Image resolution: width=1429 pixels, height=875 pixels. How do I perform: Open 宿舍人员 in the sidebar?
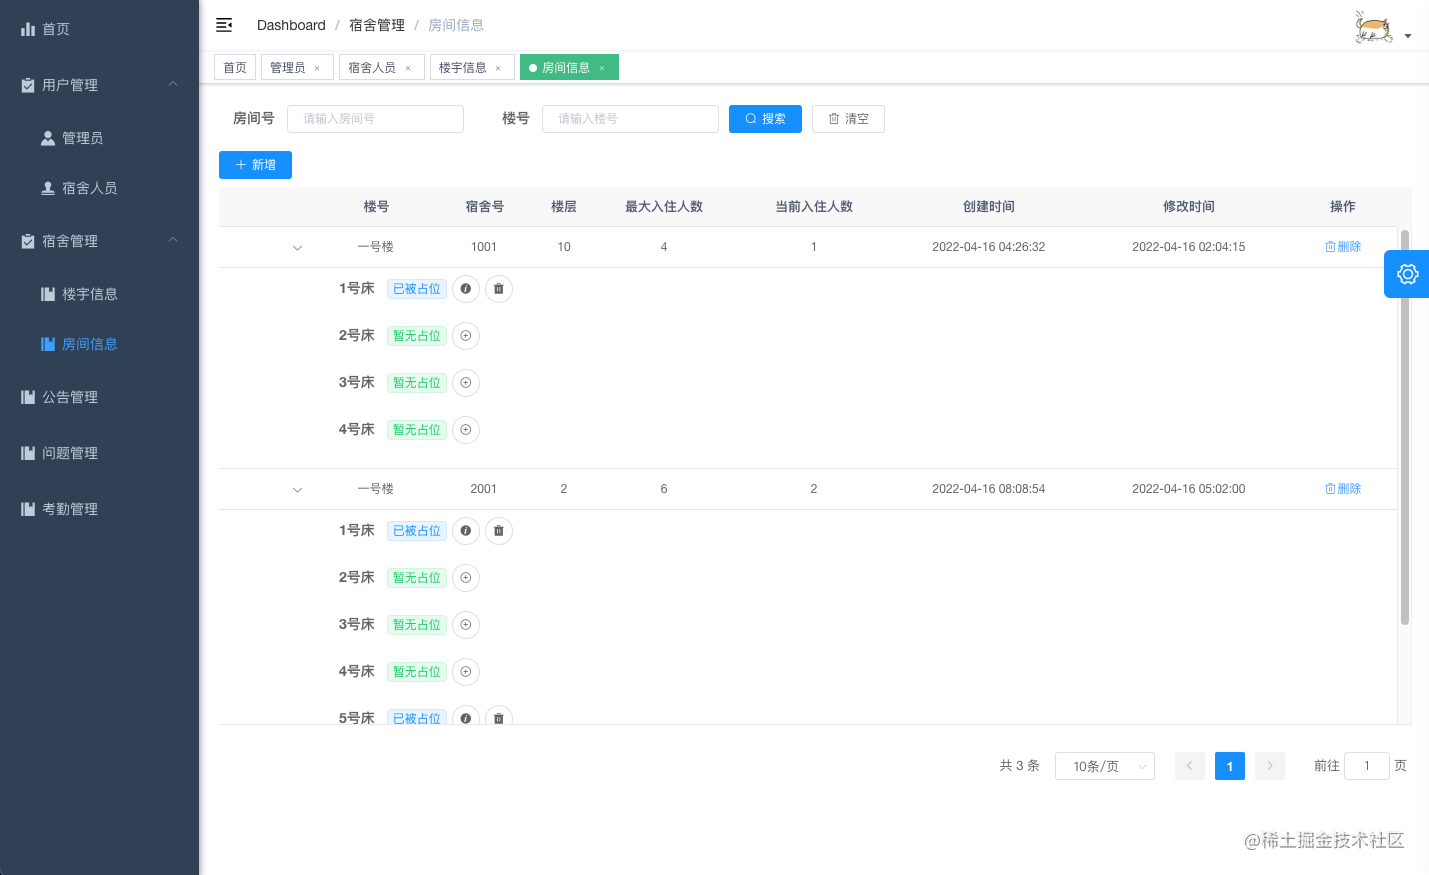point(100,188)
